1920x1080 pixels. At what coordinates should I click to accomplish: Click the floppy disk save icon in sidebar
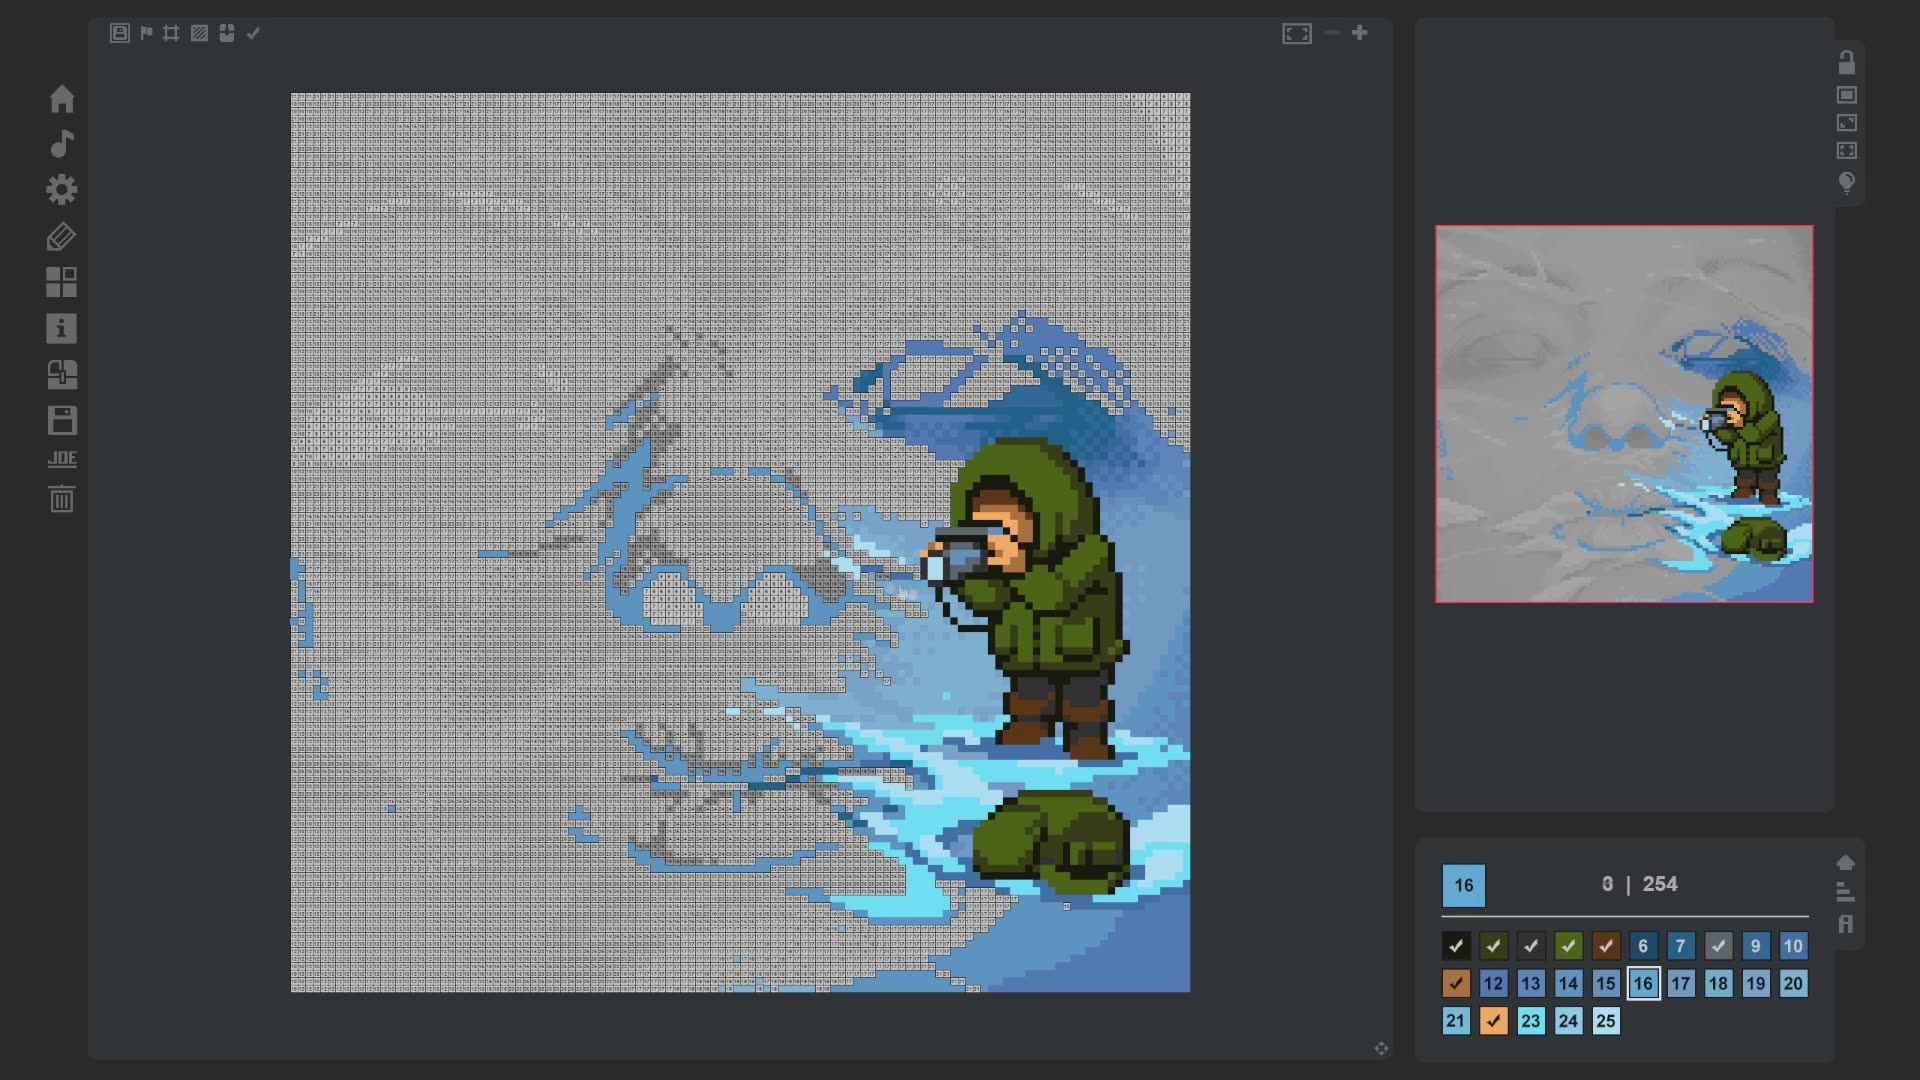pos(62,420)
